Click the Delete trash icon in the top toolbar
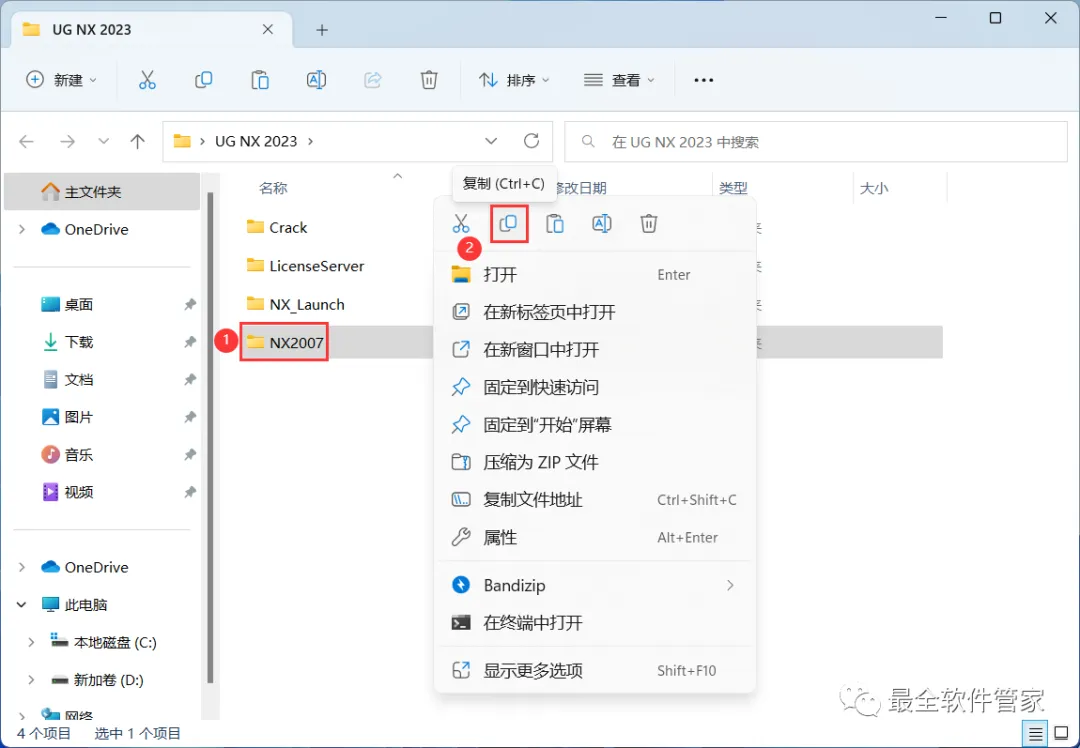This screenshot has height=748, width=1080. 429,80
